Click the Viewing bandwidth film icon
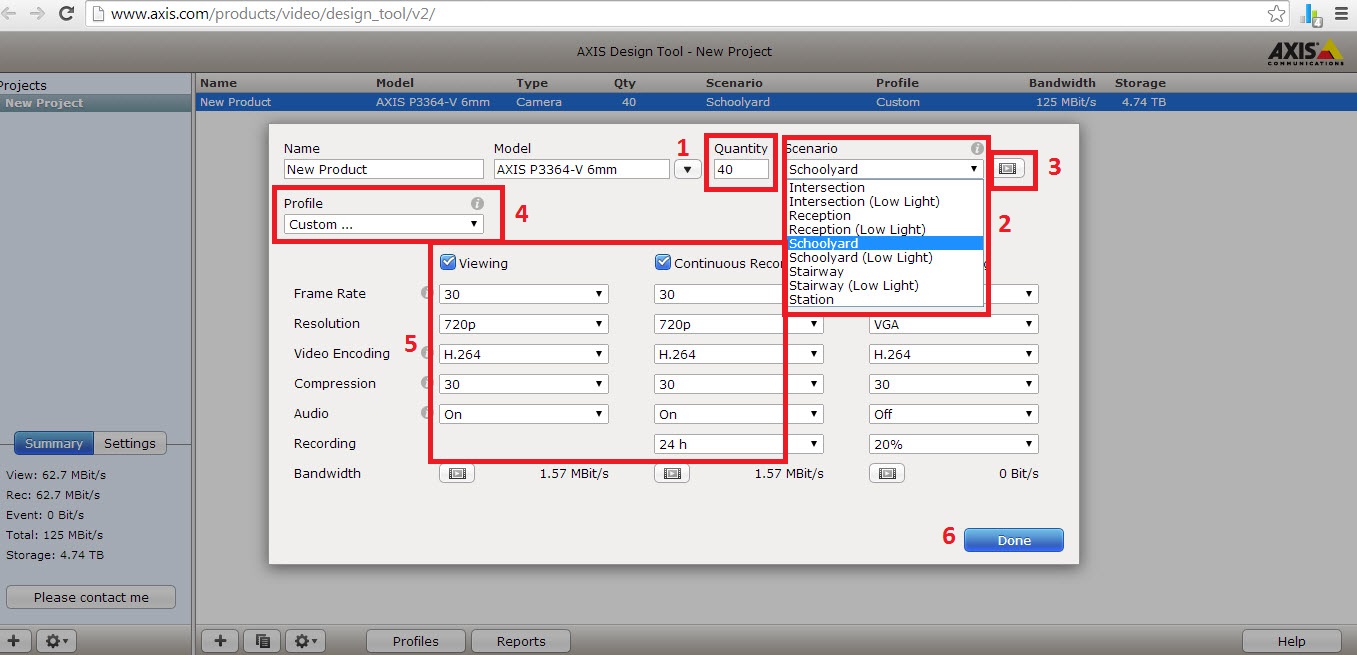The height and width of the screenshot is (655, 1357). 457,473
